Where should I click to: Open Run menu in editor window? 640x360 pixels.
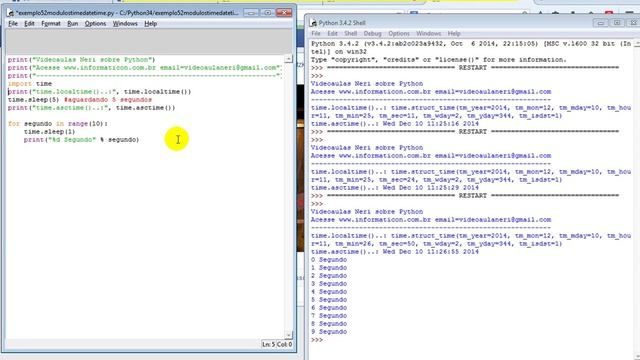click(x=73, y=24)
